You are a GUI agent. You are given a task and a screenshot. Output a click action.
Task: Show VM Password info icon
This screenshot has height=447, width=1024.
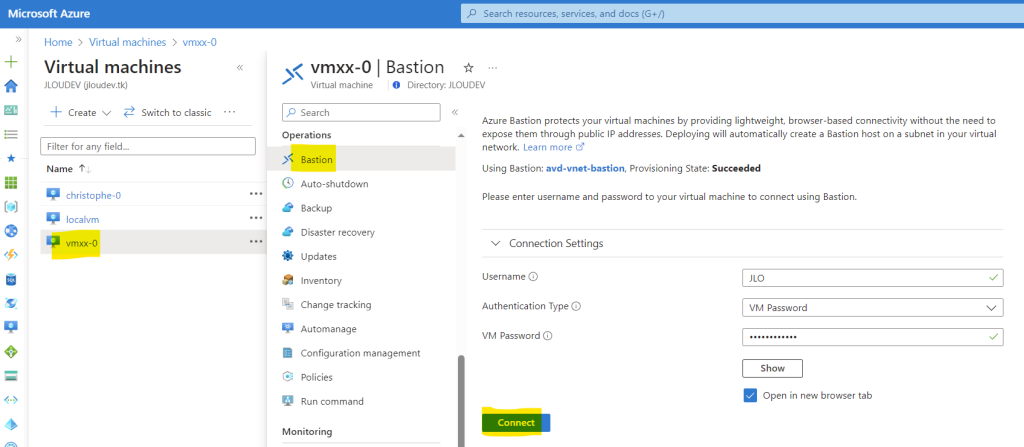pyautogui.click(x=547, y=336)
